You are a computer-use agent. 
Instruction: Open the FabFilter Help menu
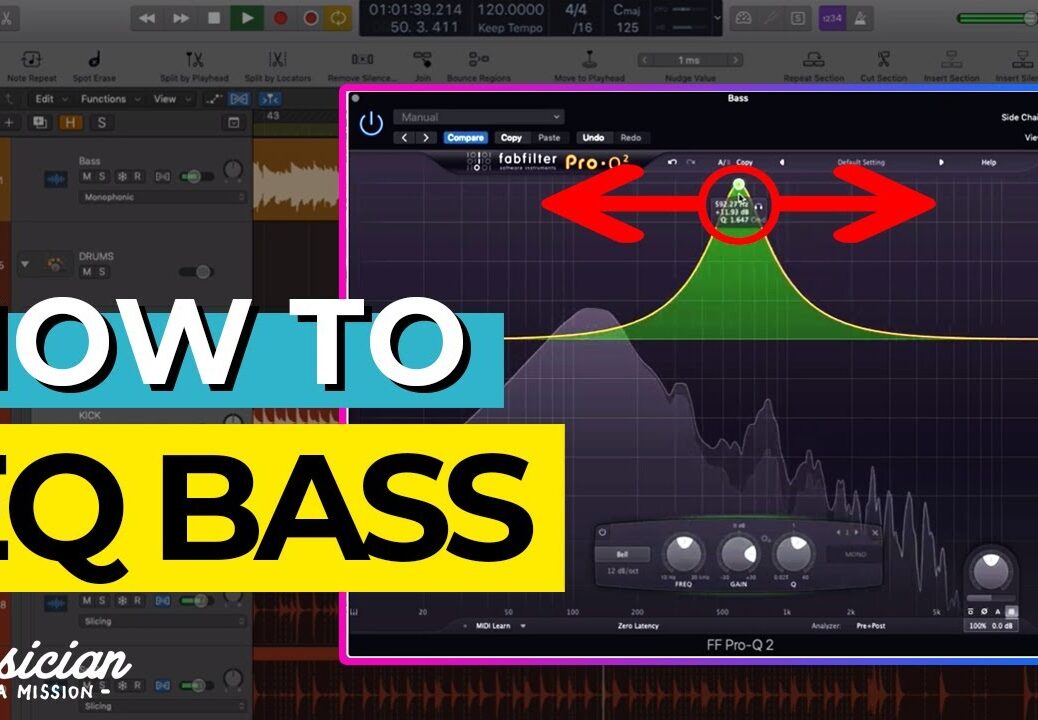click(x=988, y=162)
